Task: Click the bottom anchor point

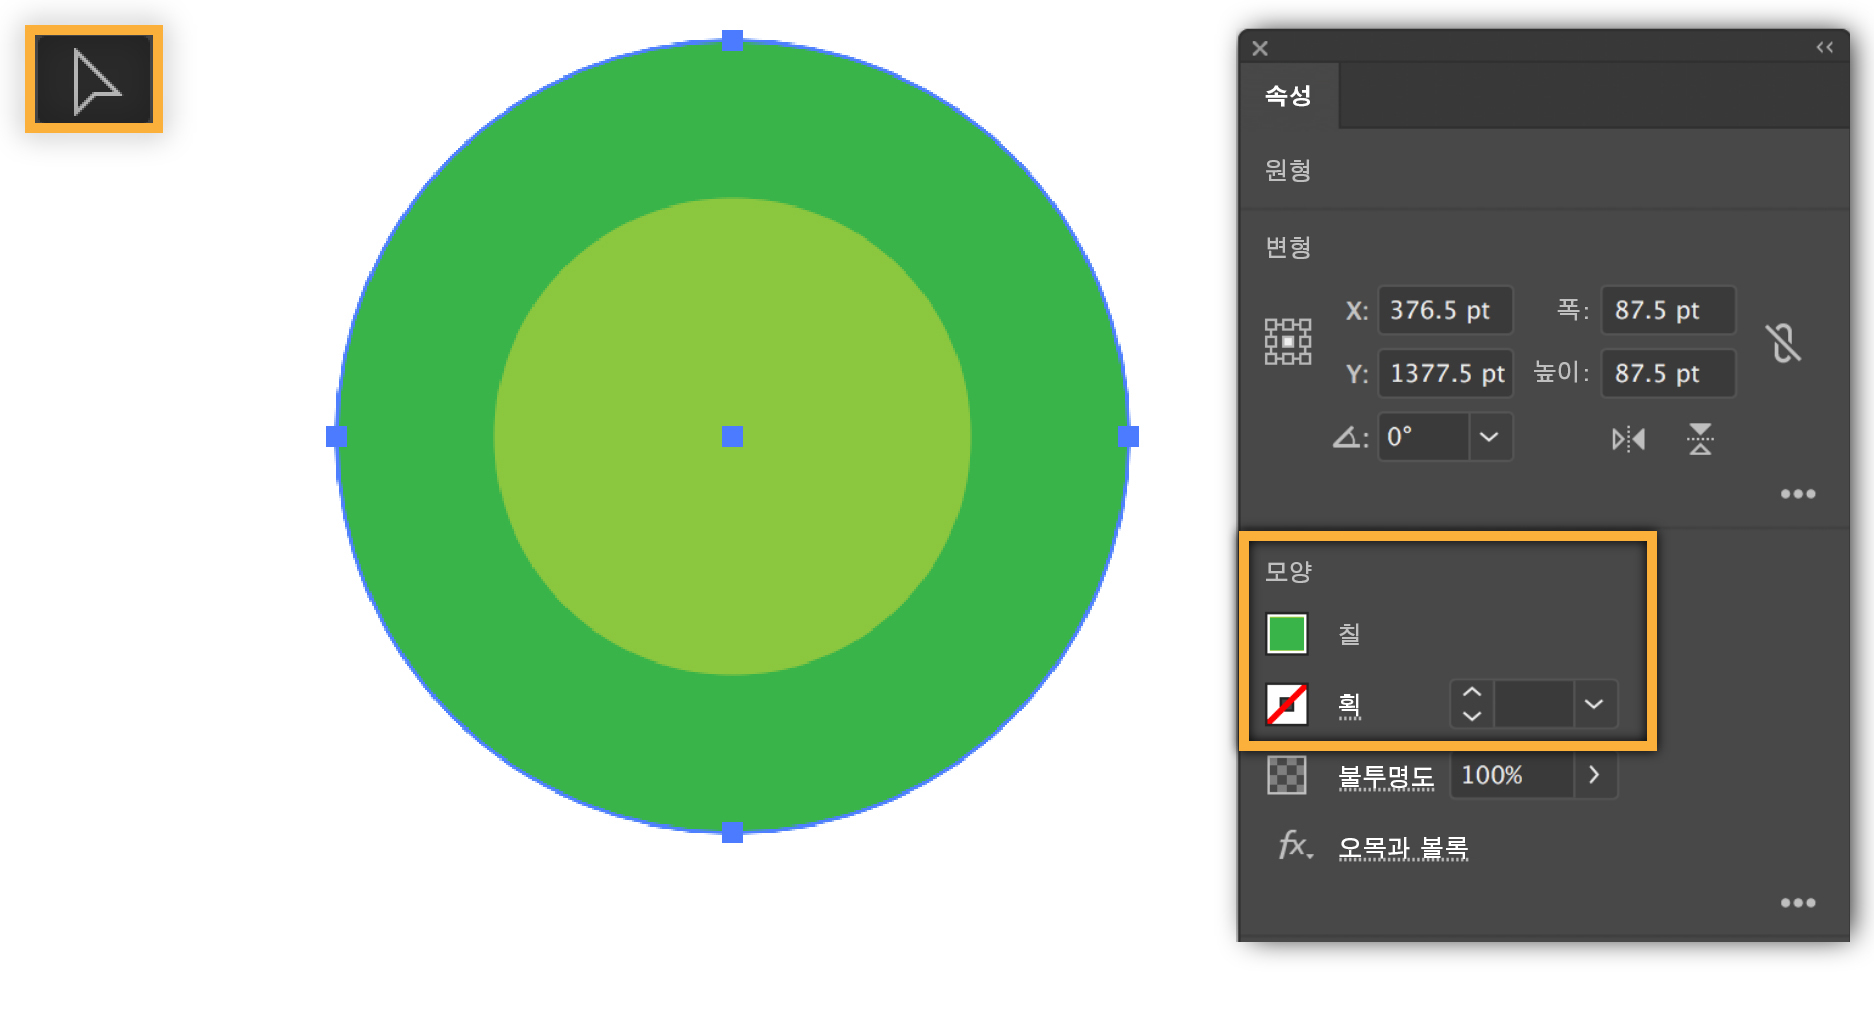Action: coord(732,832)
